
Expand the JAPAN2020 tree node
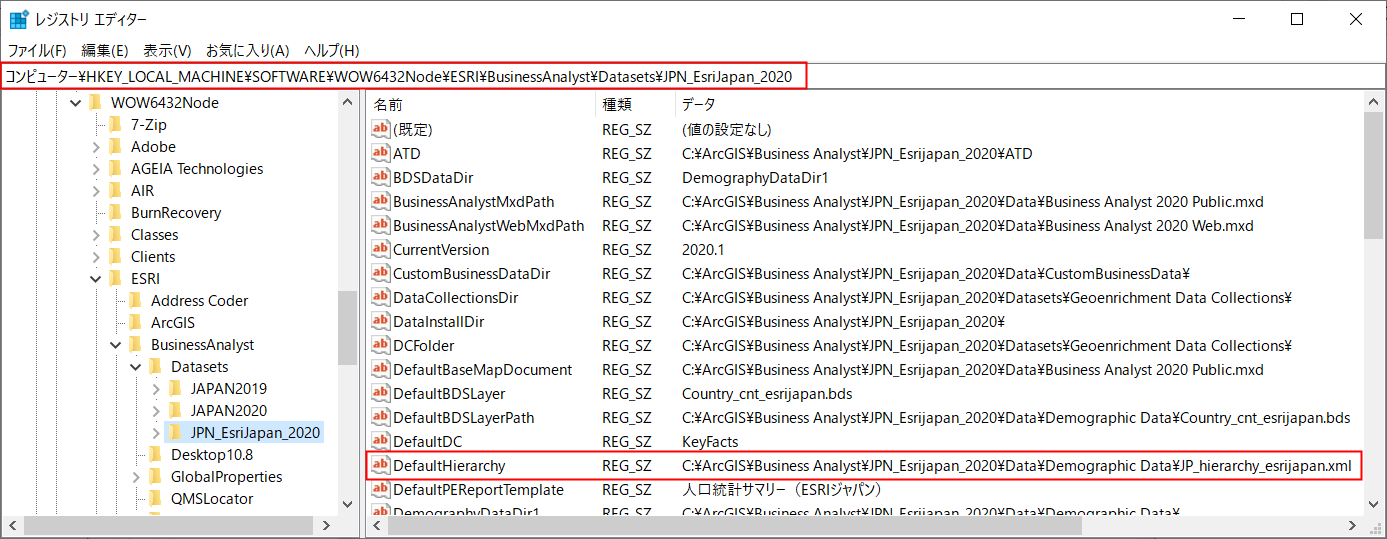click(156, 411)
